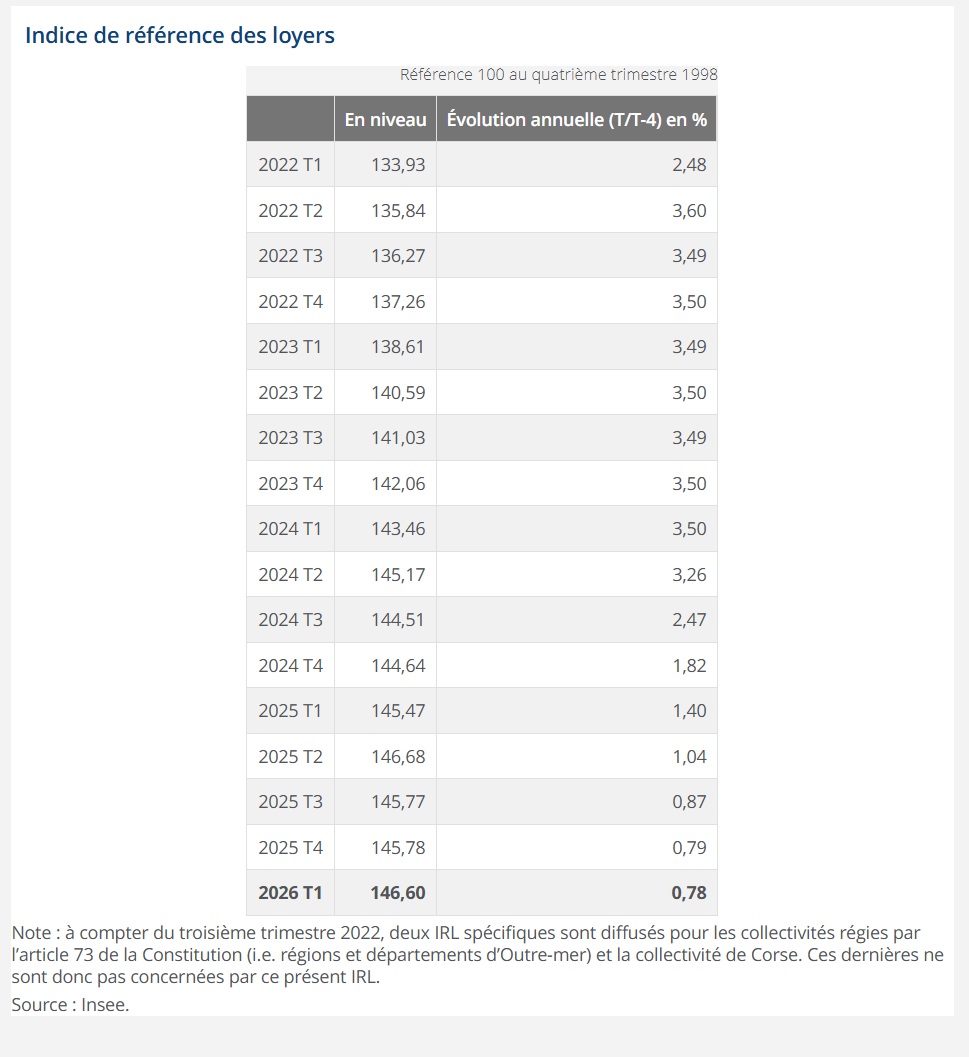Select the 1,82 change for 2024 T4
The image size is (969, 1057).
(689, 665)
